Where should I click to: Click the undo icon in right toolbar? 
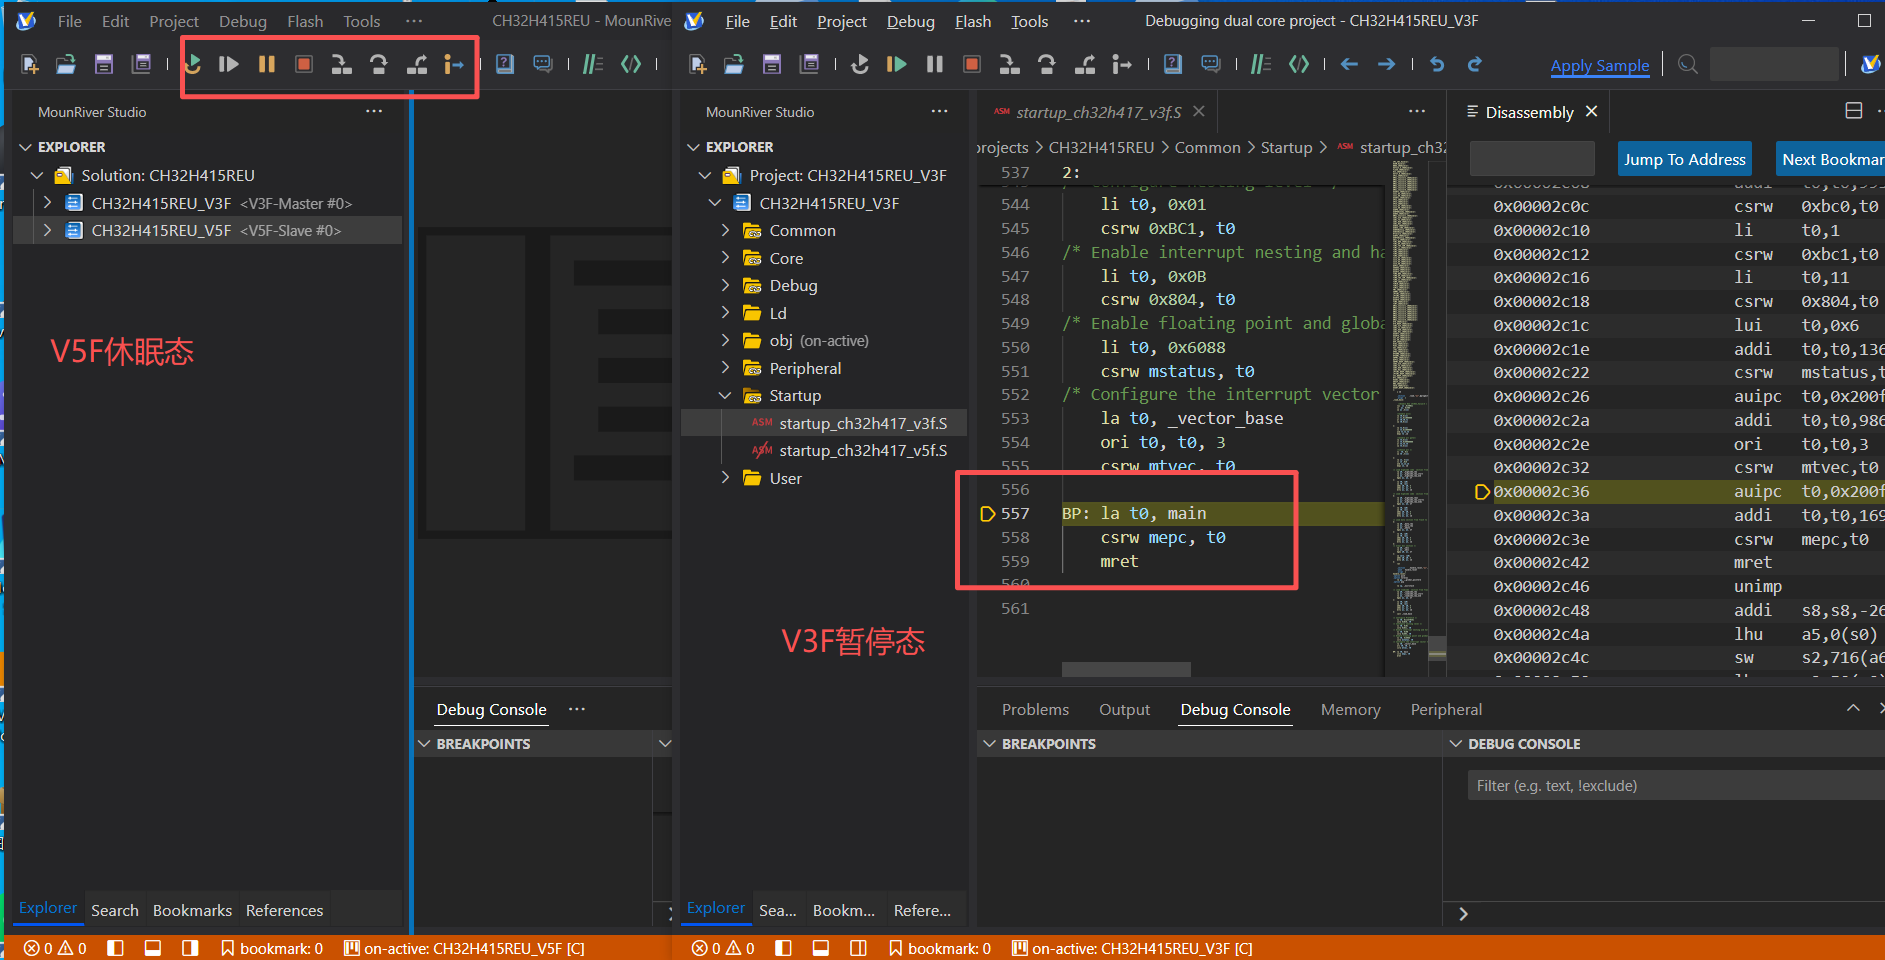(1437, 64)
